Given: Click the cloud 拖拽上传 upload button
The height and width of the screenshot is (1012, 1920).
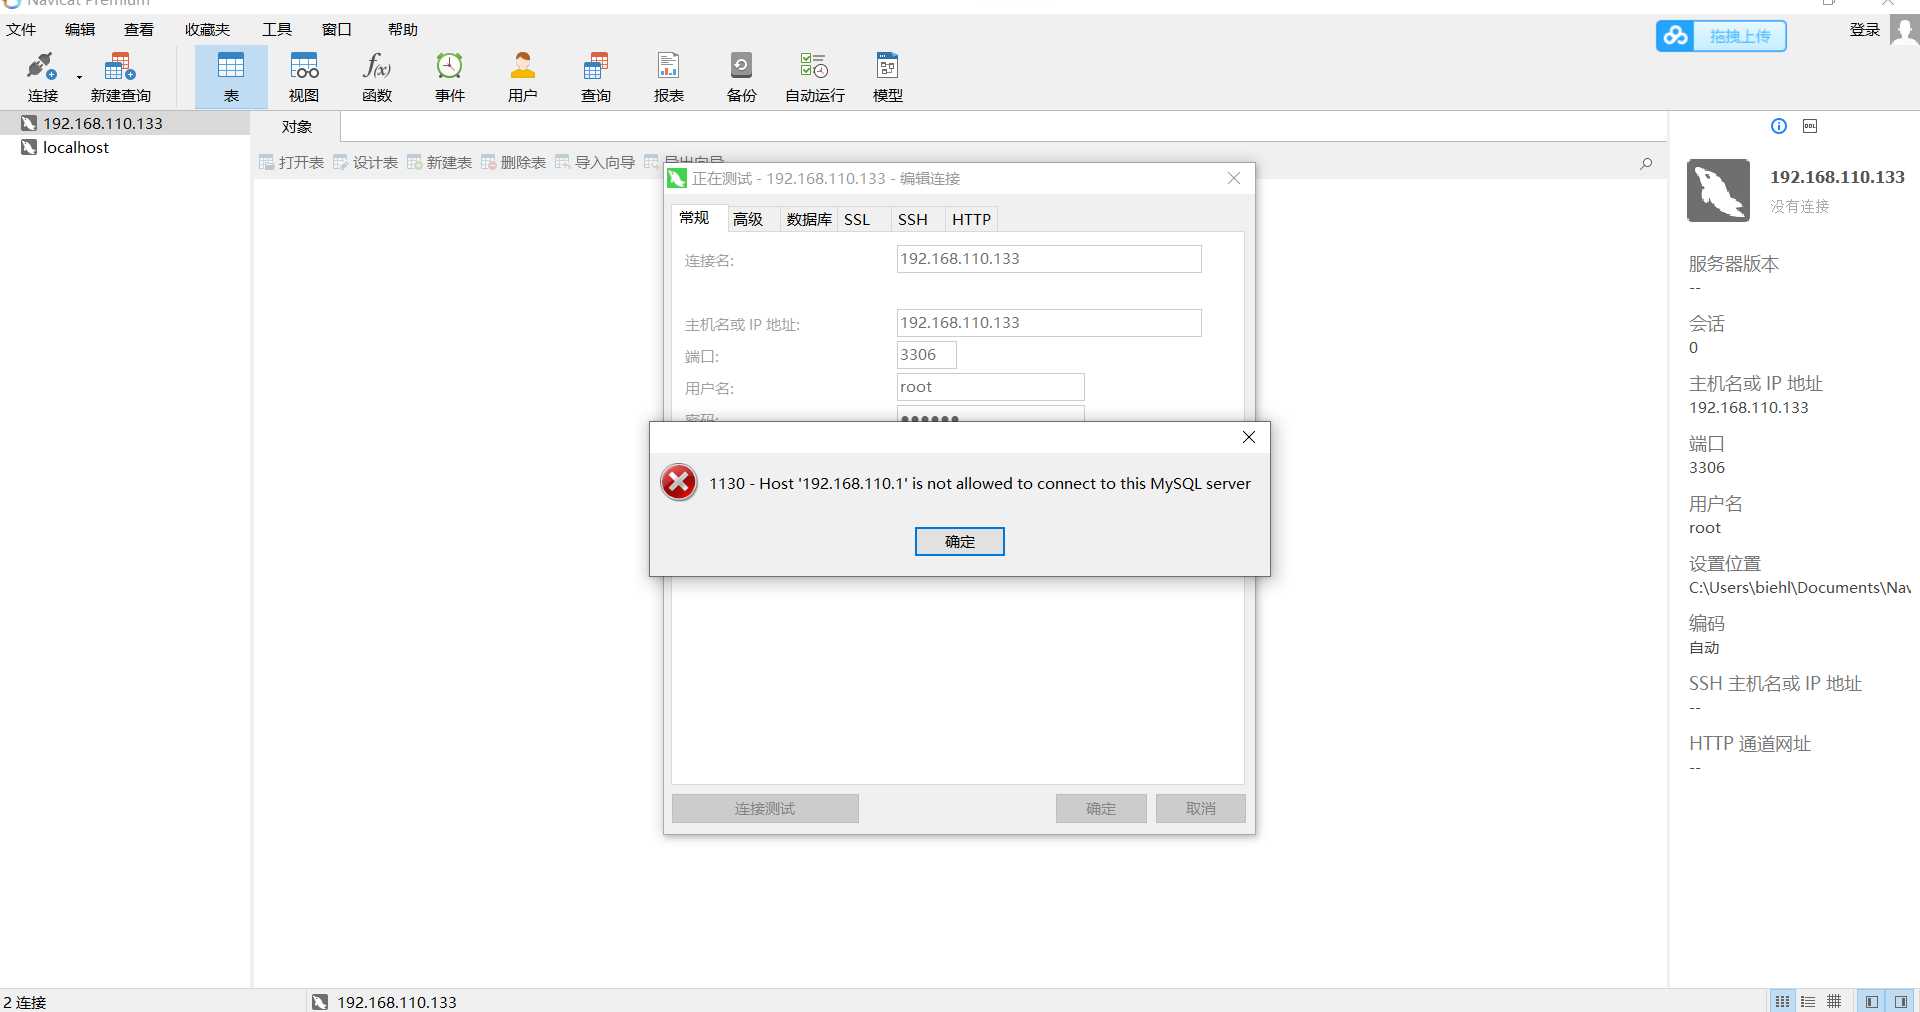Looking at the screenshot, I should click(x=1721, y=36).
